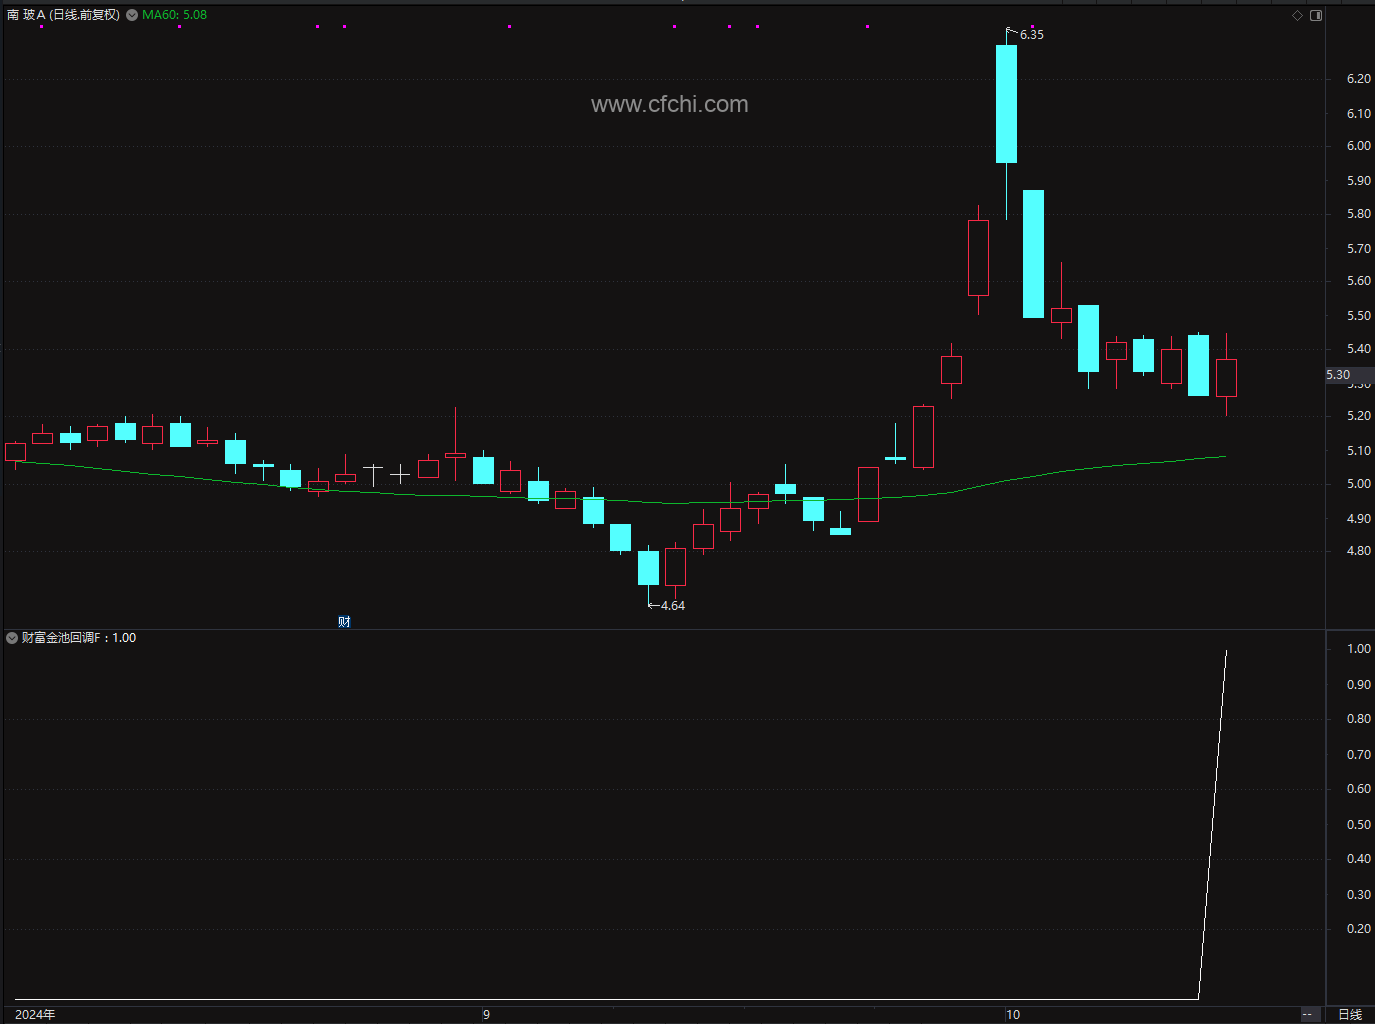This screenshot has width=1375, height=1024.
Task: Open the MA60 indicator dropdown arrow
Action: pyautogui.click(x=132, y=15)
